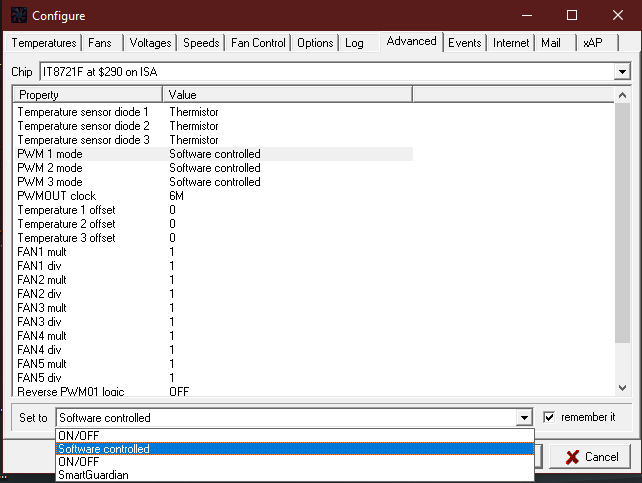Choose Software controlled in dropdown list
Image resolution: width=642 pixels, height=483 pixels.
pyautogui.click(x=295, y=449)
